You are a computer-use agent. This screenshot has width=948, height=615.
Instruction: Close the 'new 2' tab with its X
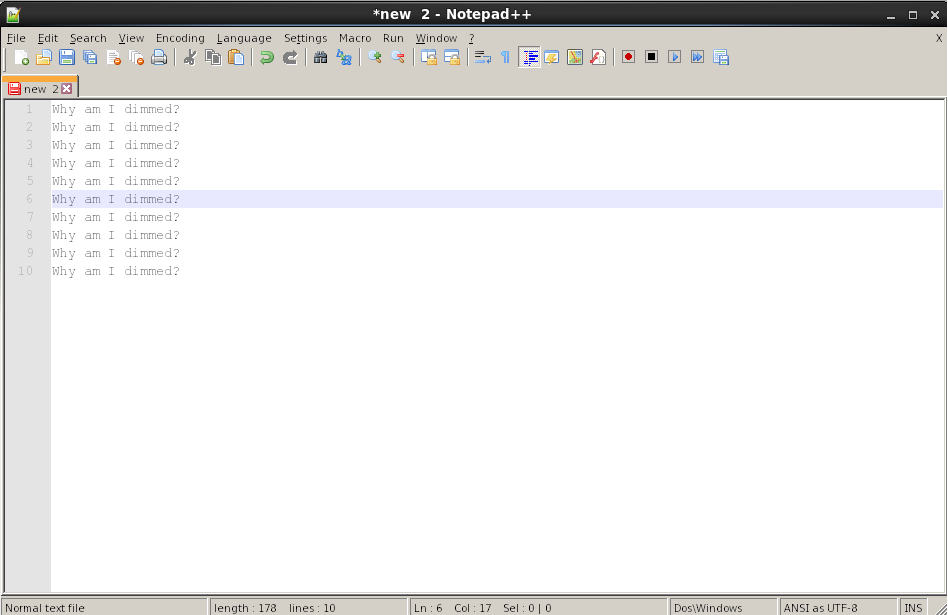click(x=67, y=89)
